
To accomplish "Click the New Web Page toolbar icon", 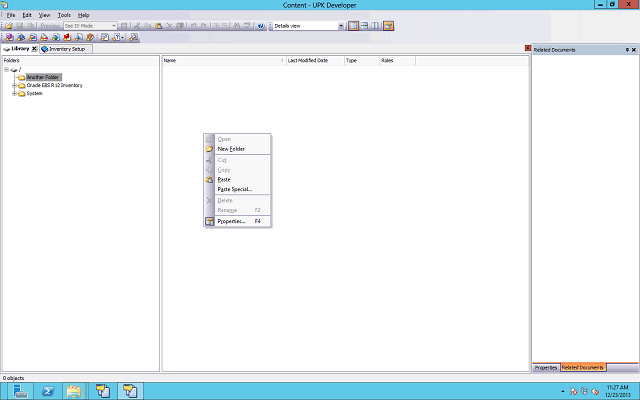I will 44,37.
